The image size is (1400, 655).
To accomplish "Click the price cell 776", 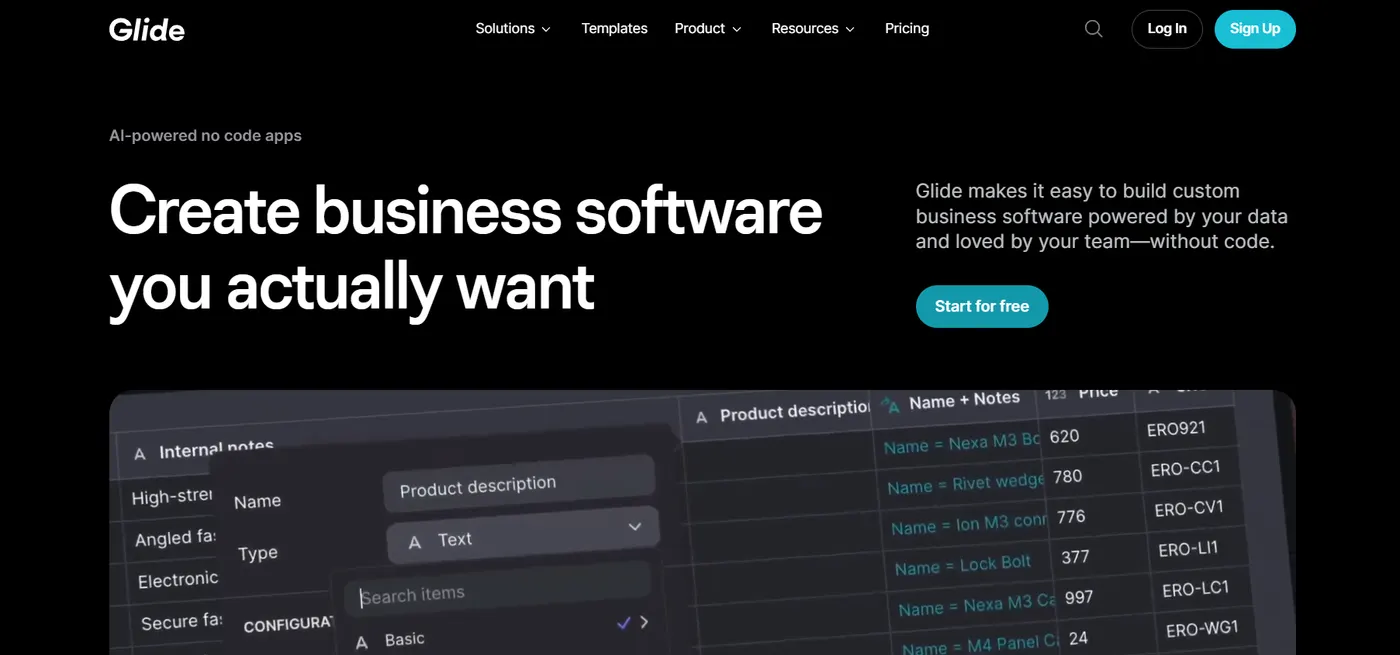I will coord(1071,517).
